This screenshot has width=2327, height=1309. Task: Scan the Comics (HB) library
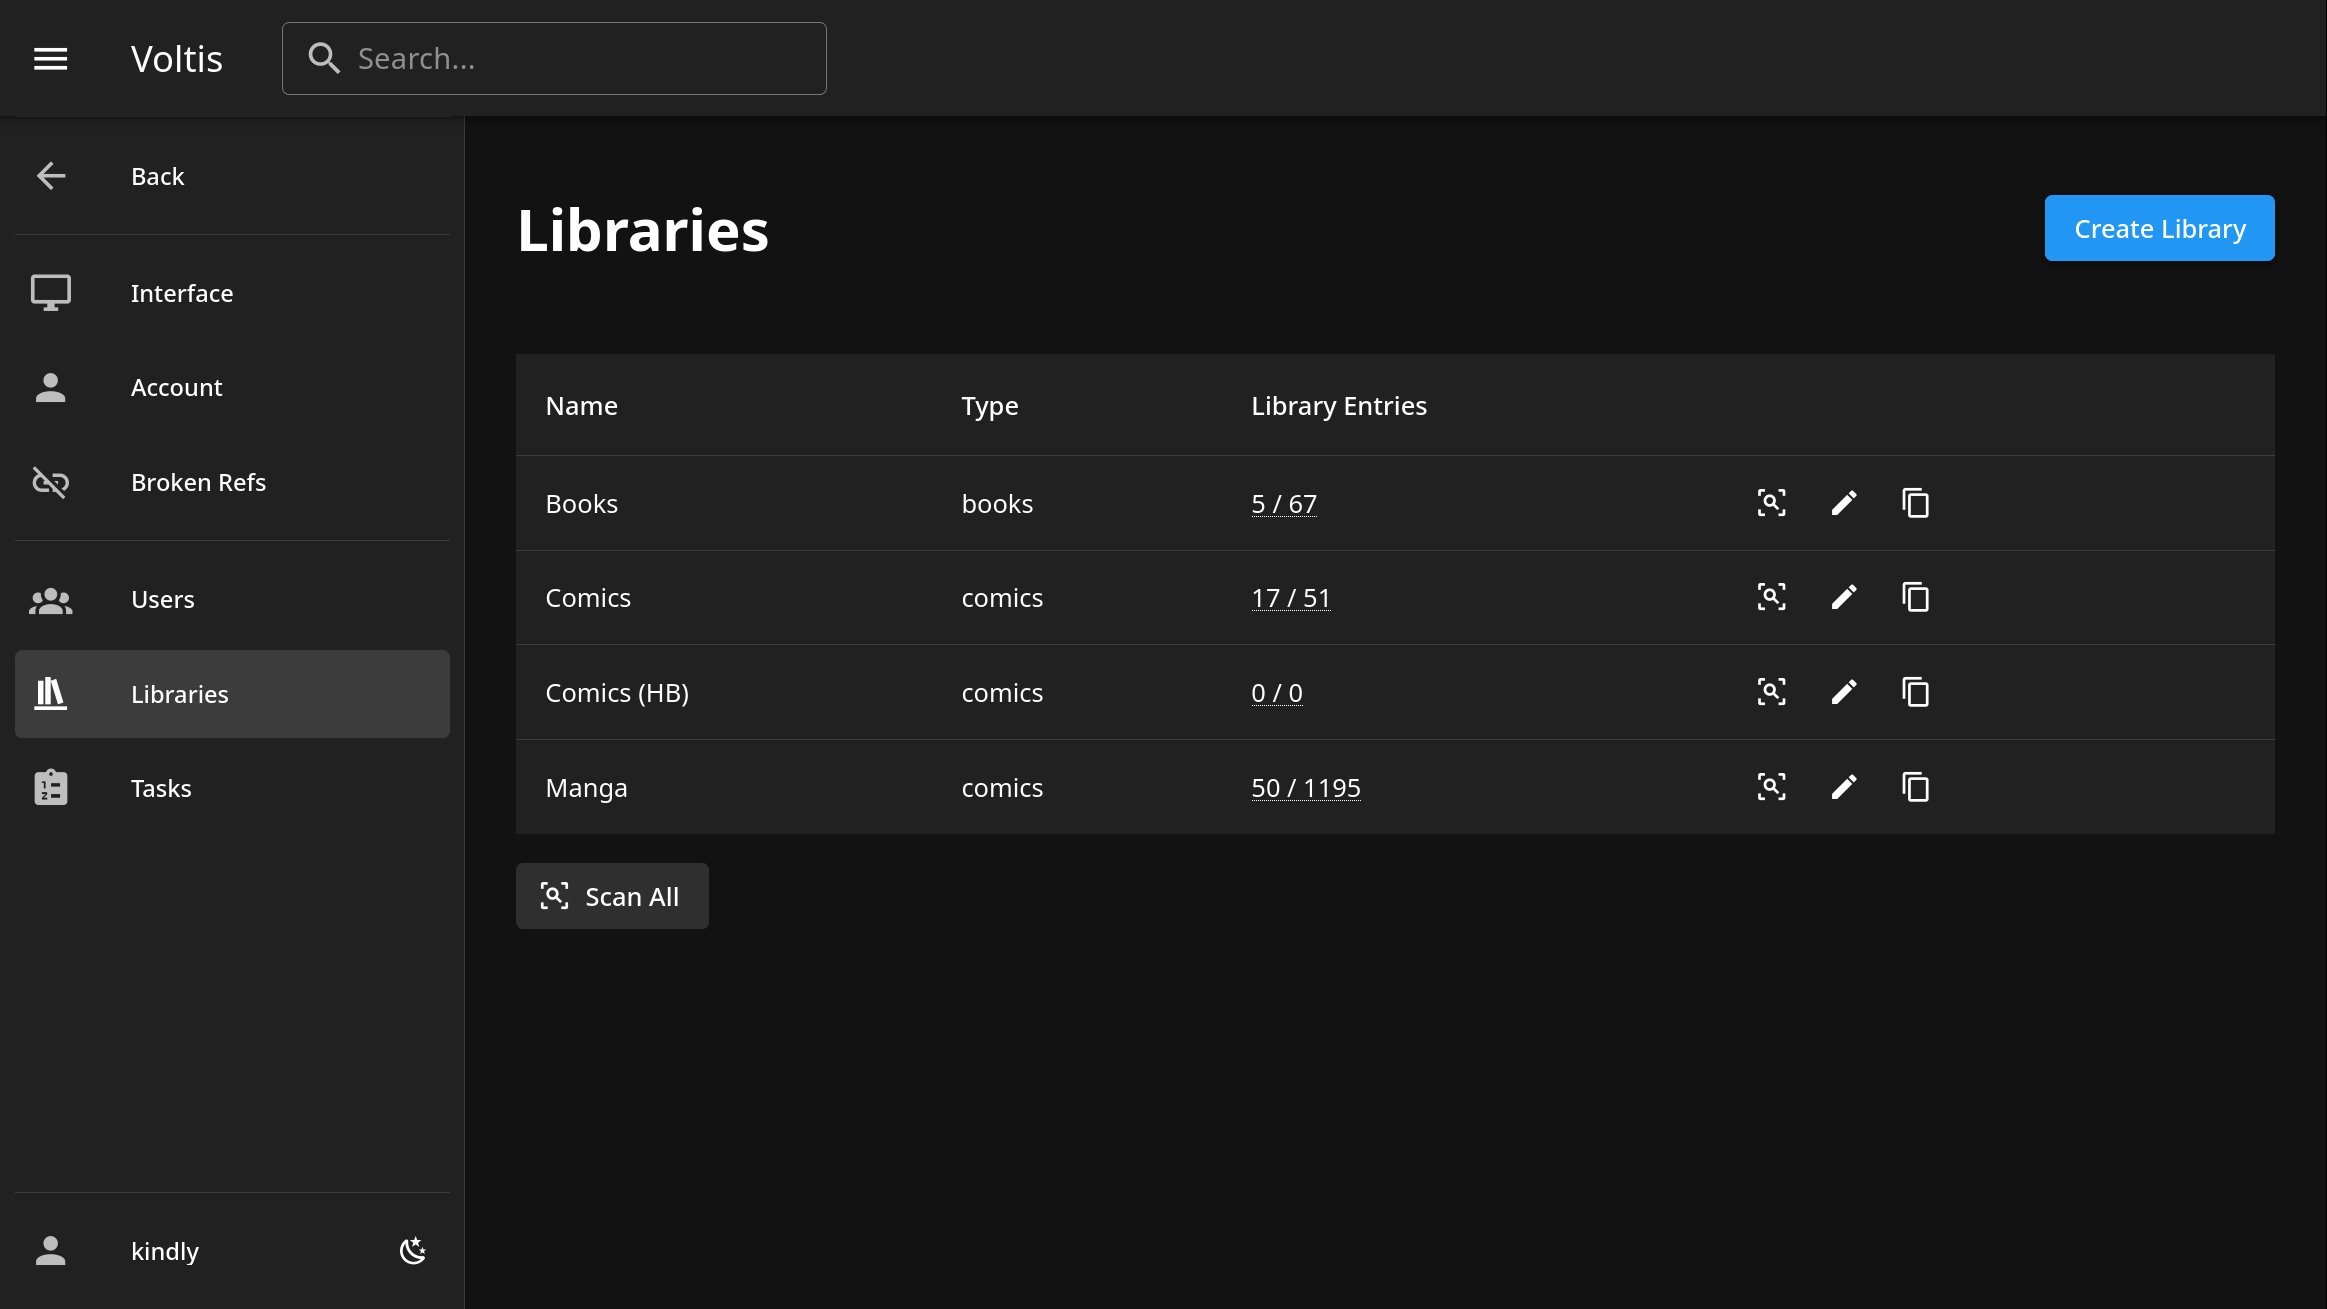pos(1771,692)
